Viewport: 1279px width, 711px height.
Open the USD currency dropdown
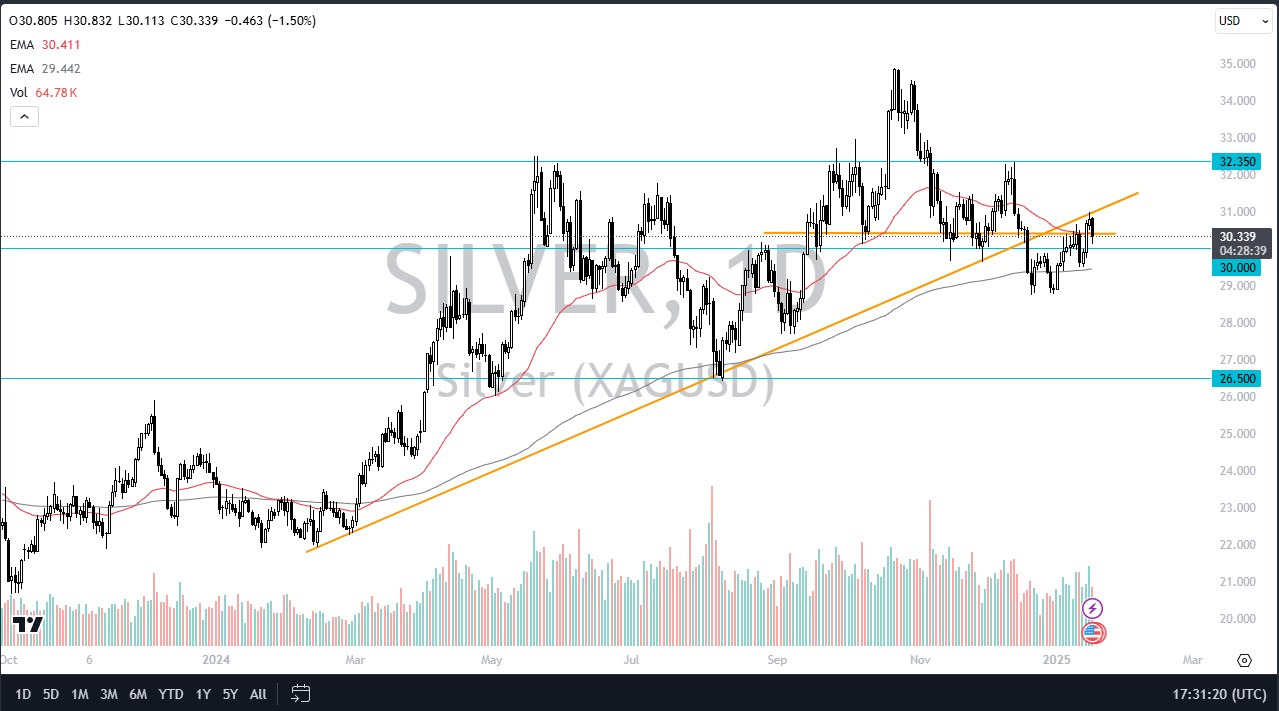(x=1242, y=20)
